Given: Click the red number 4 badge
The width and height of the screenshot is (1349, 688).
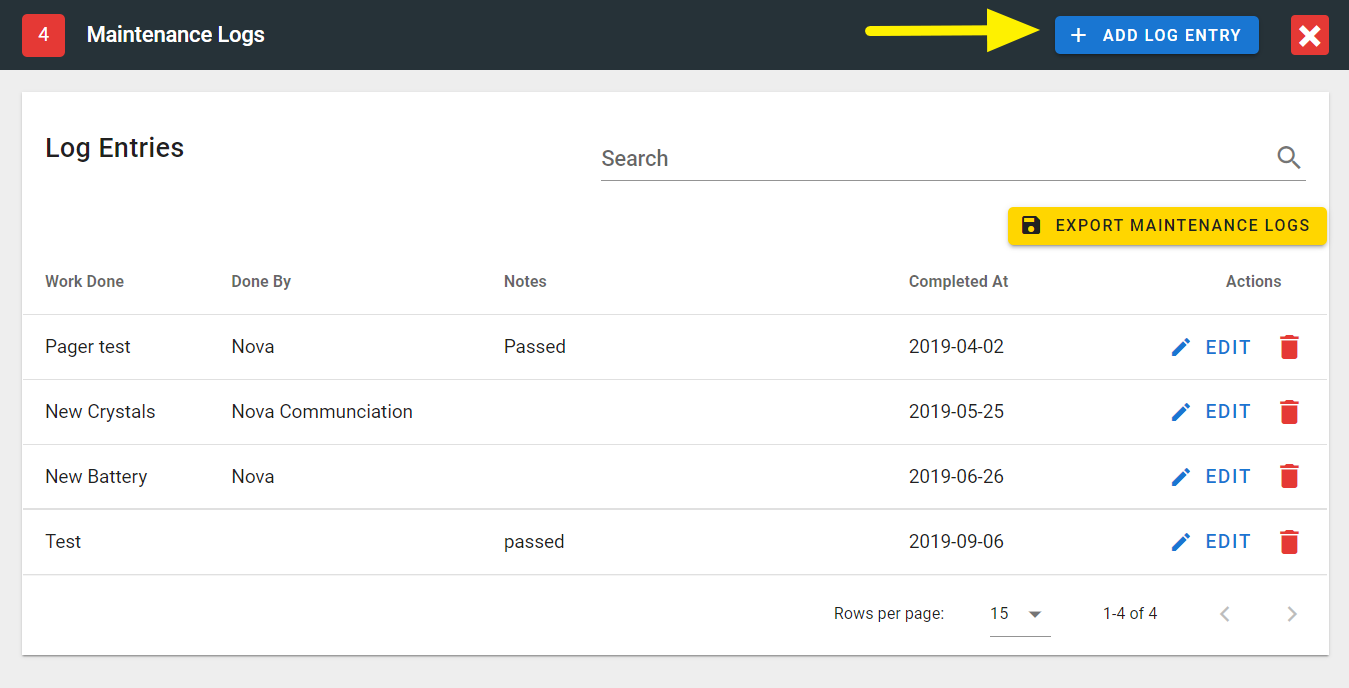Looking at the screenshot, I should pos(43,35).
